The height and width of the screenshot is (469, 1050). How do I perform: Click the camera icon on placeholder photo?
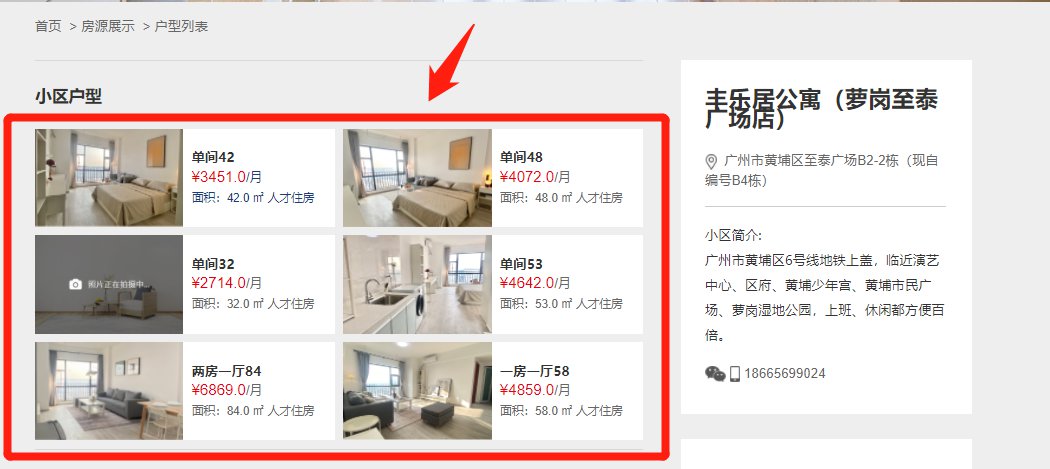click(x=76, y=284)
